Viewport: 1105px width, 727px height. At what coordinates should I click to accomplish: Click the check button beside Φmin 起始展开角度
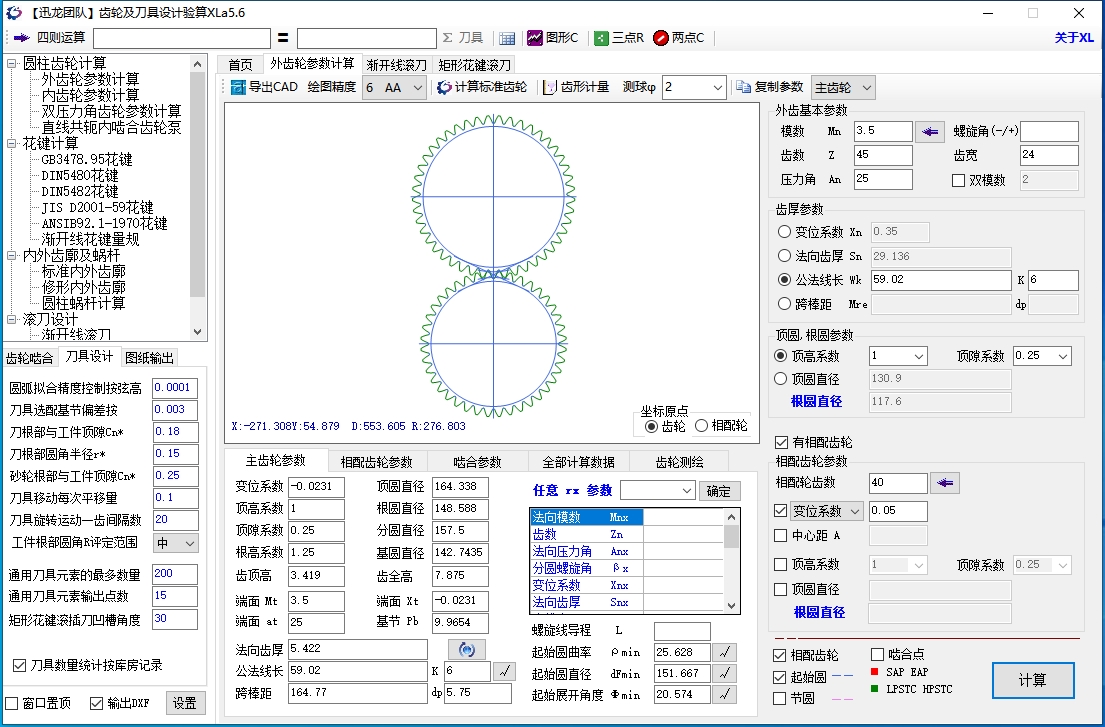[724, 695]
